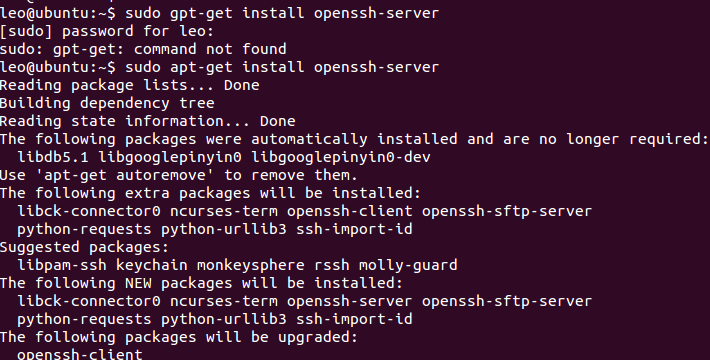Click the python-urllib3 entry under extra packages
The image size is (710, 360).
click(x=224, y=229)
